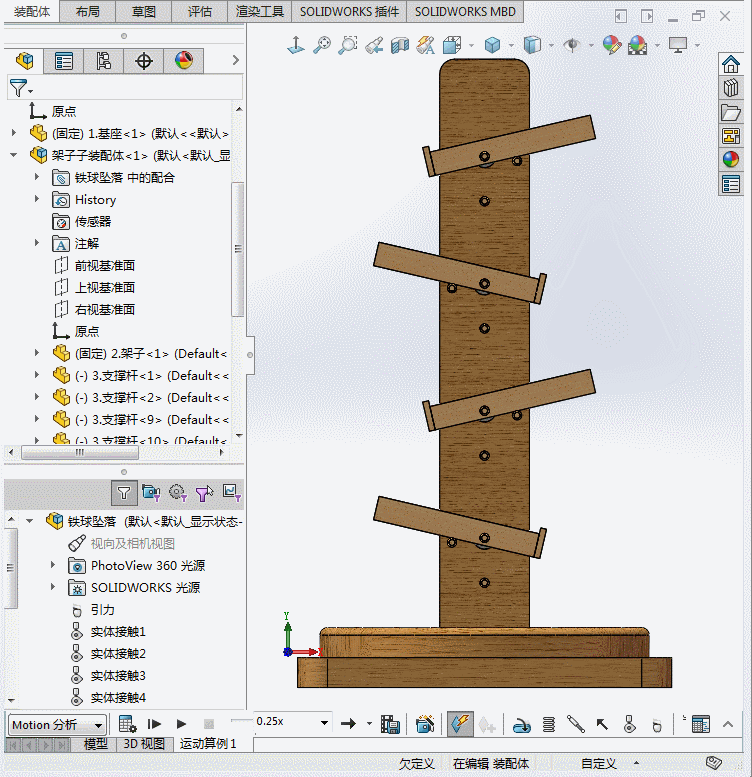The width and height of the screenshot is (752, 777).
Task: Expand the PhotoView 360 光源 folder
Action: pos(53,565)
